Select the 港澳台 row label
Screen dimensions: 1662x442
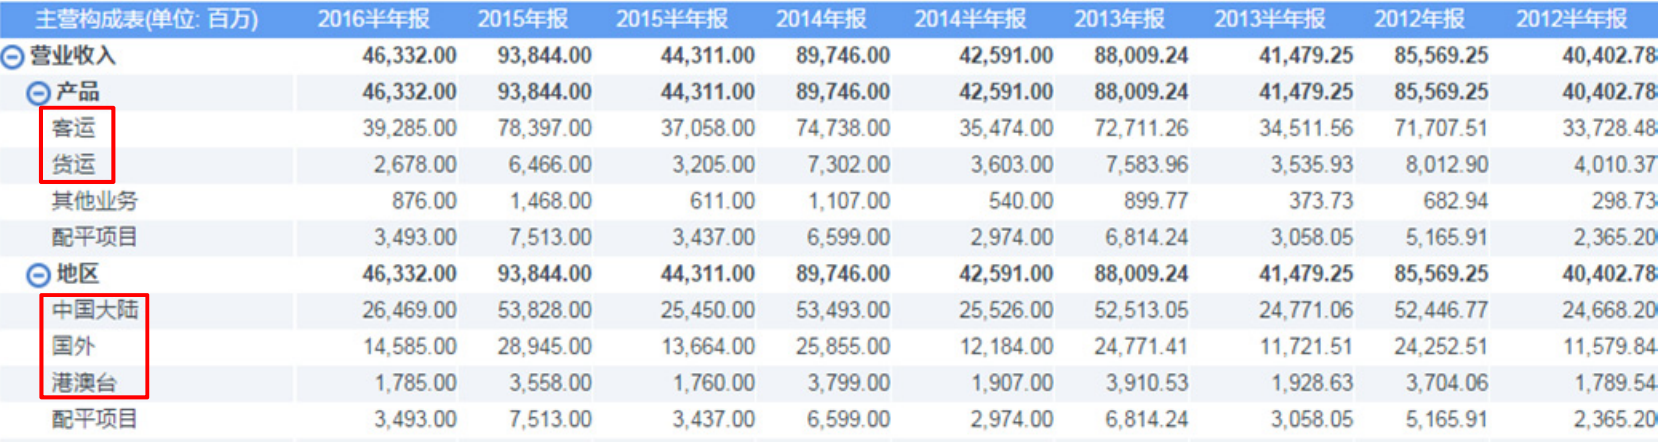[84, 382]
